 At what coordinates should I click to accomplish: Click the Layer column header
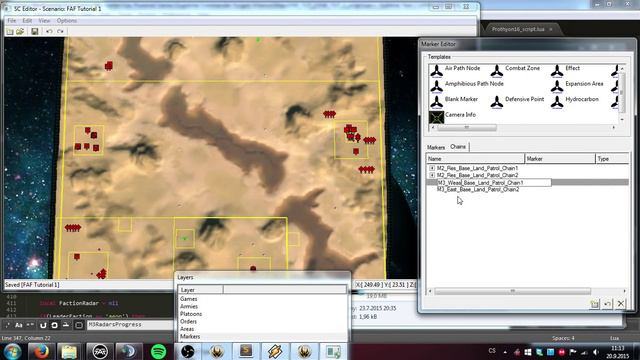[200, 290]
